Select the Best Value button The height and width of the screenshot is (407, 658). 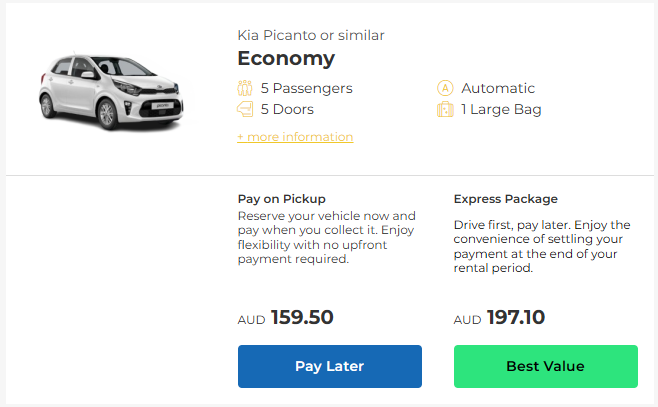(546, 366)
